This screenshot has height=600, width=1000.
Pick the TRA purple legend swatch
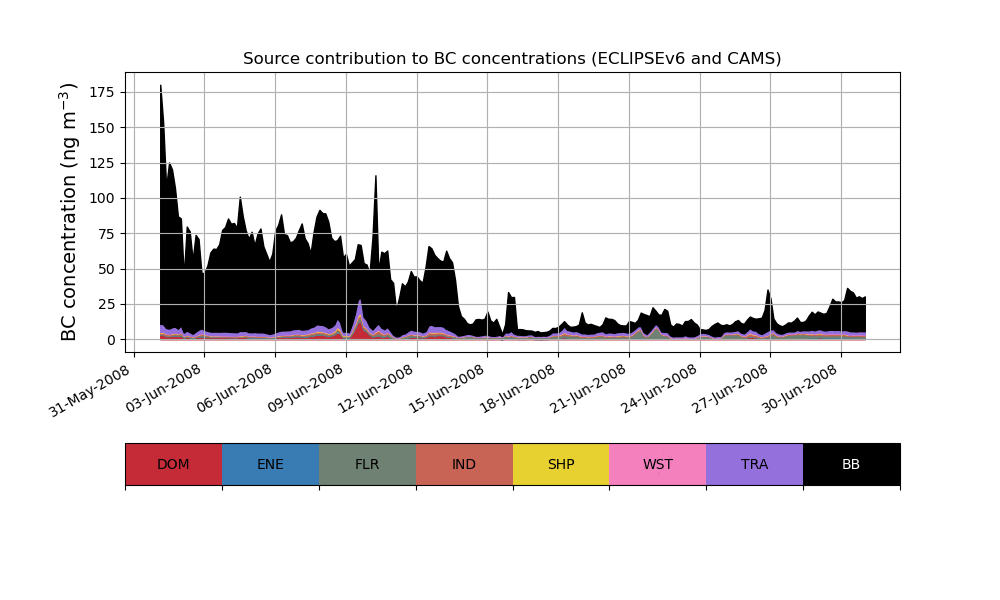[x=754, y=464]
